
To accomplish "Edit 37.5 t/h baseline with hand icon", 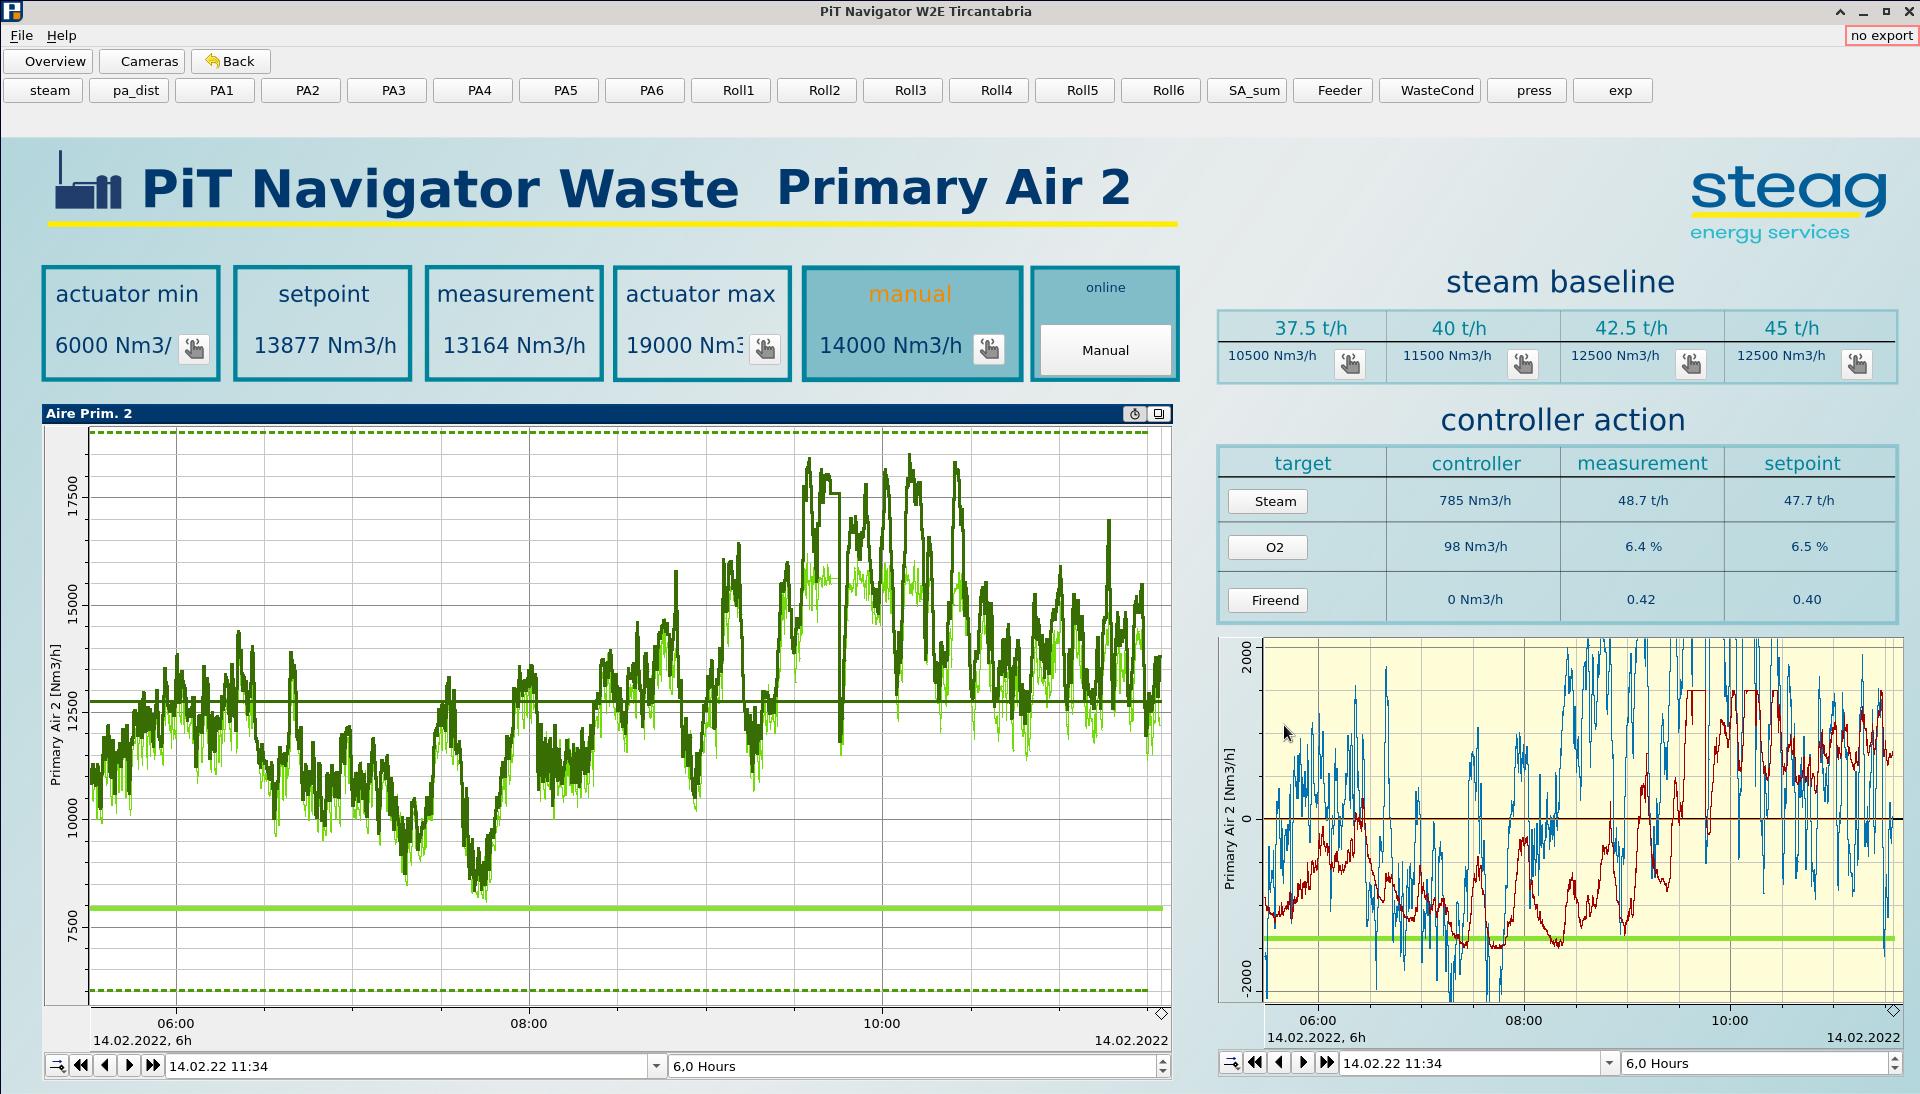I will pos(1349,364).
